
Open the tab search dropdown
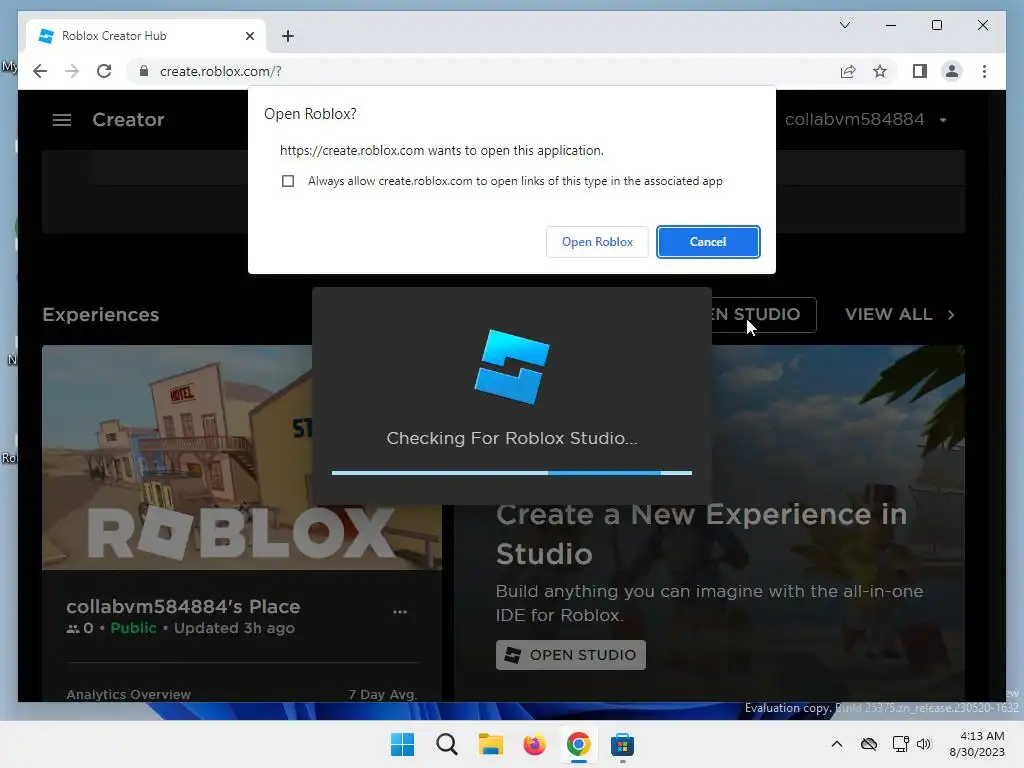(x=844, y=25)
